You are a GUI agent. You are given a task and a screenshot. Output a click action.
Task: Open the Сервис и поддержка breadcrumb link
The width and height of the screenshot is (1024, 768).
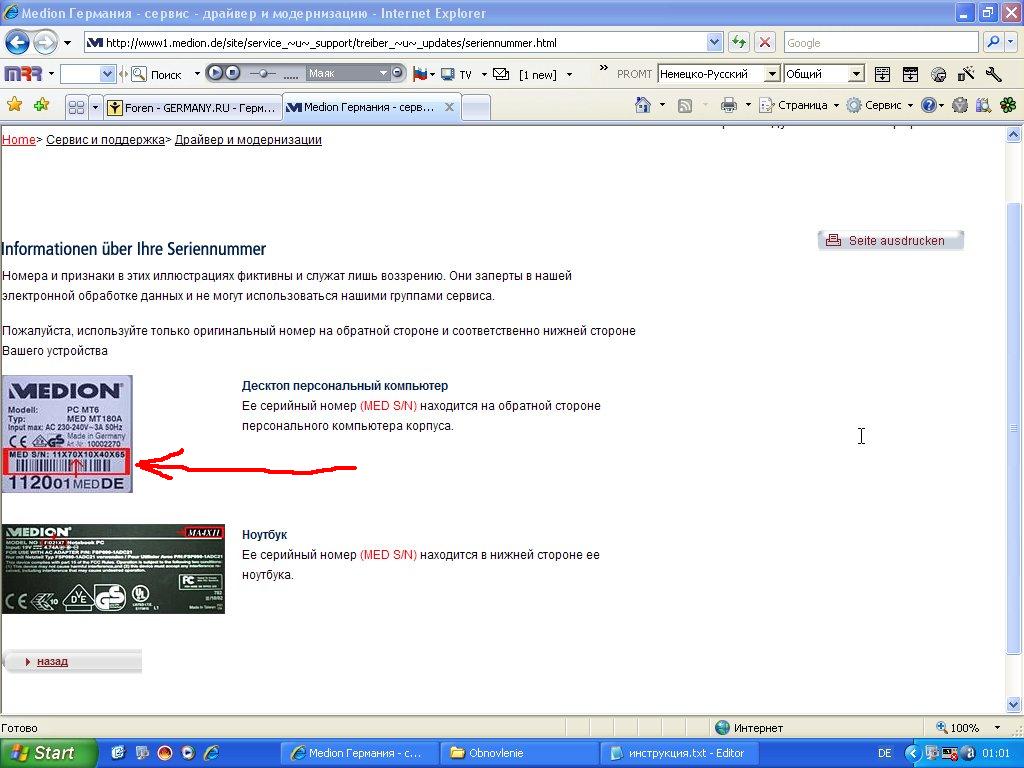[105, 140]
